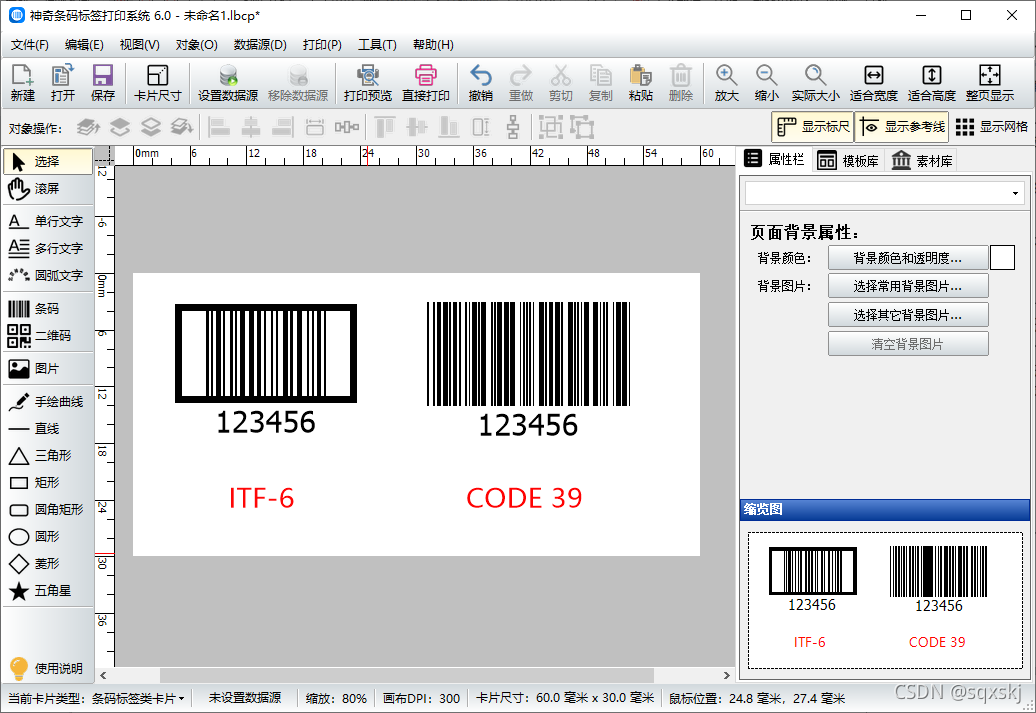Open 打印预览 print preview
This screenshot has width=1036, height=713.
[x=368, y=83]
